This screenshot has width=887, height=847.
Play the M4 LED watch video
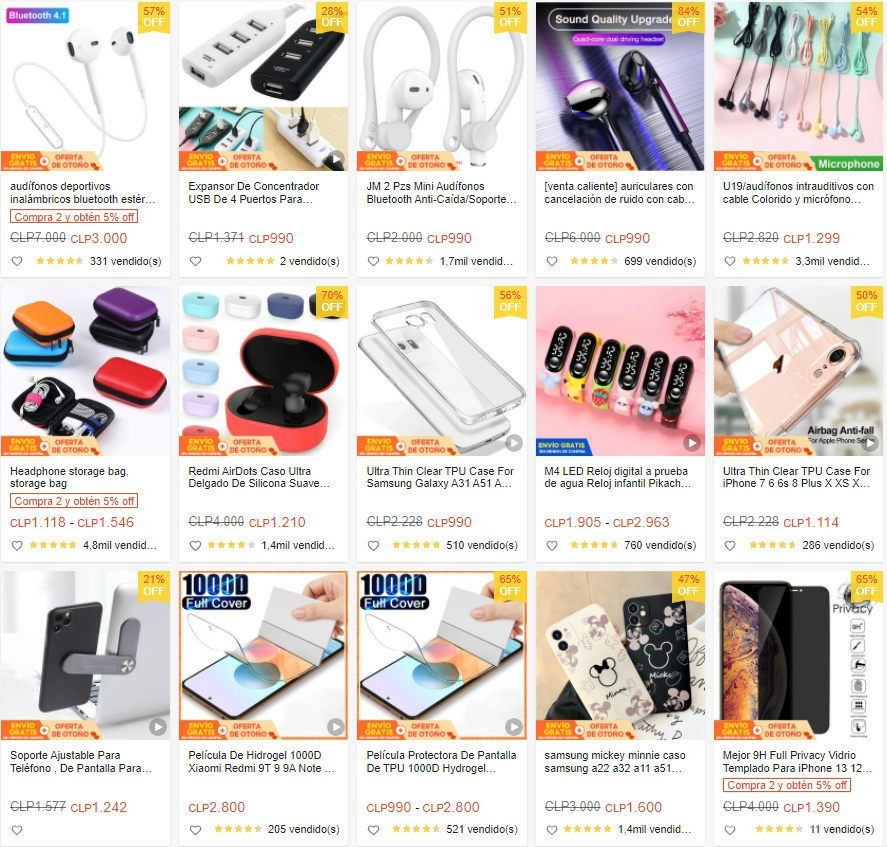[692, 443]
